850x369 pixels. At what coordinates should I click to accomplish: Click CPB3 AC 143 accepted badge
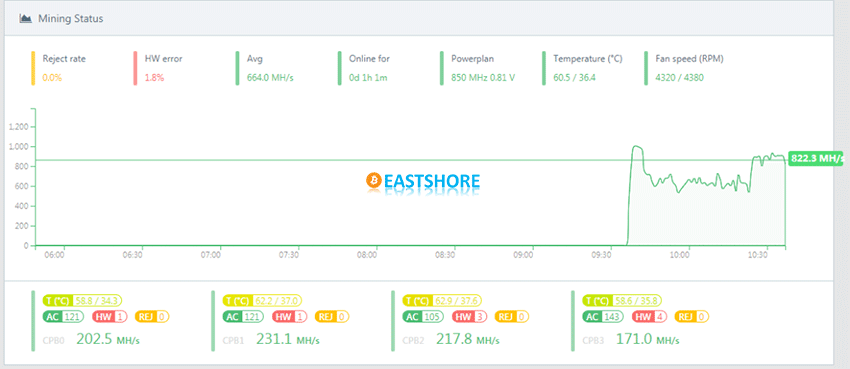(603, 316)
